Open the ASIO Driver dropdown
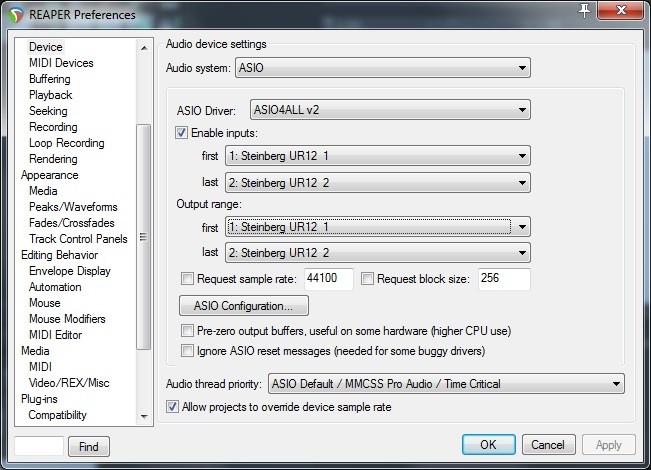 point(390,110)
